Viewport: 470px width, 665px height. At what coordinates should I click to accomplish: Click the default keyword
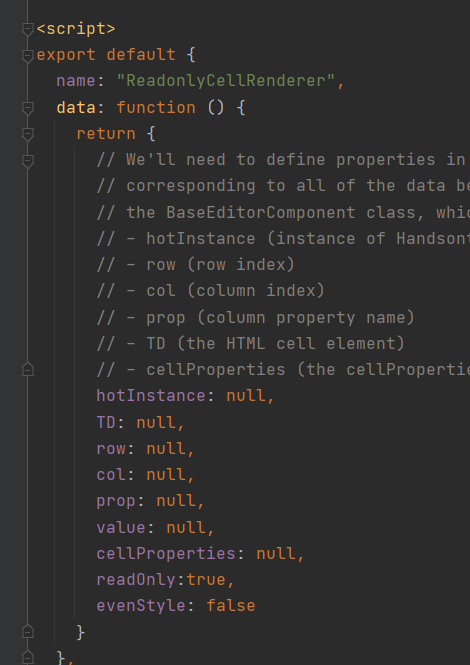click(141, 55)
